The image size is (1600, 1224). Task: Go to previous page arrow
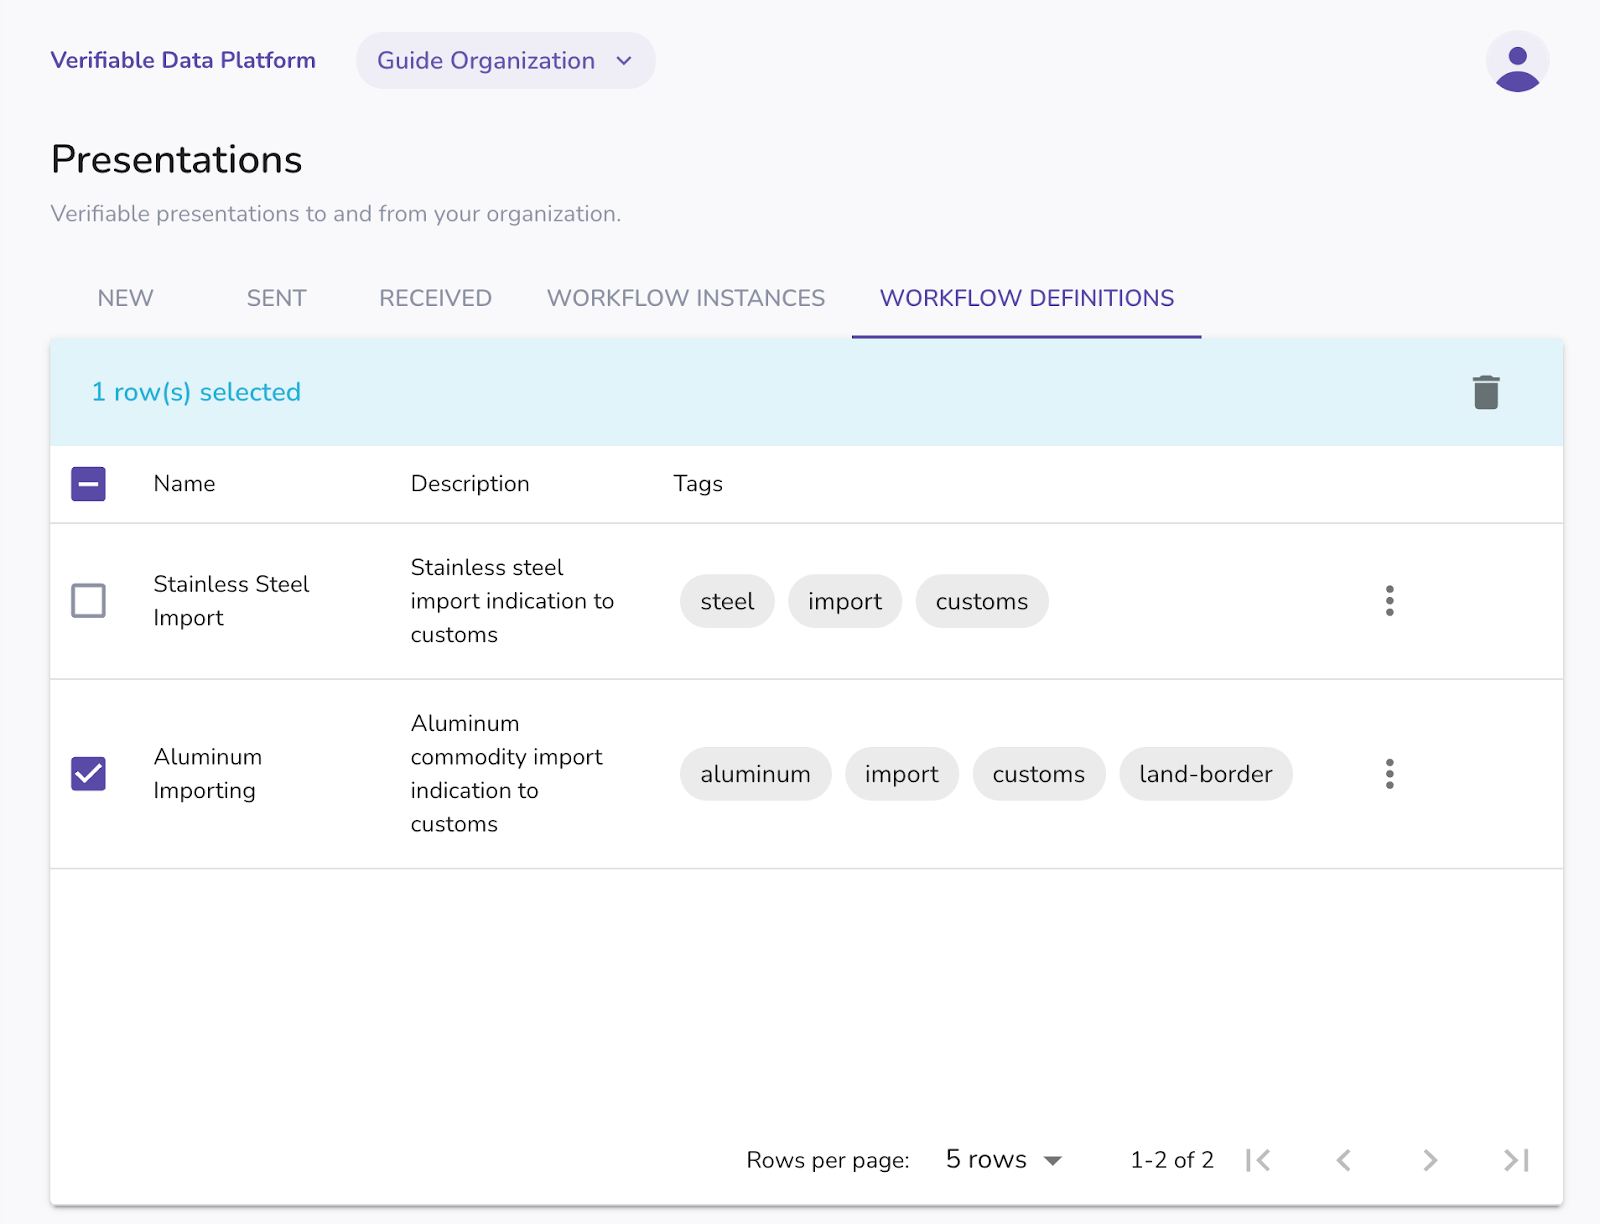(x=1344, y=1160)
